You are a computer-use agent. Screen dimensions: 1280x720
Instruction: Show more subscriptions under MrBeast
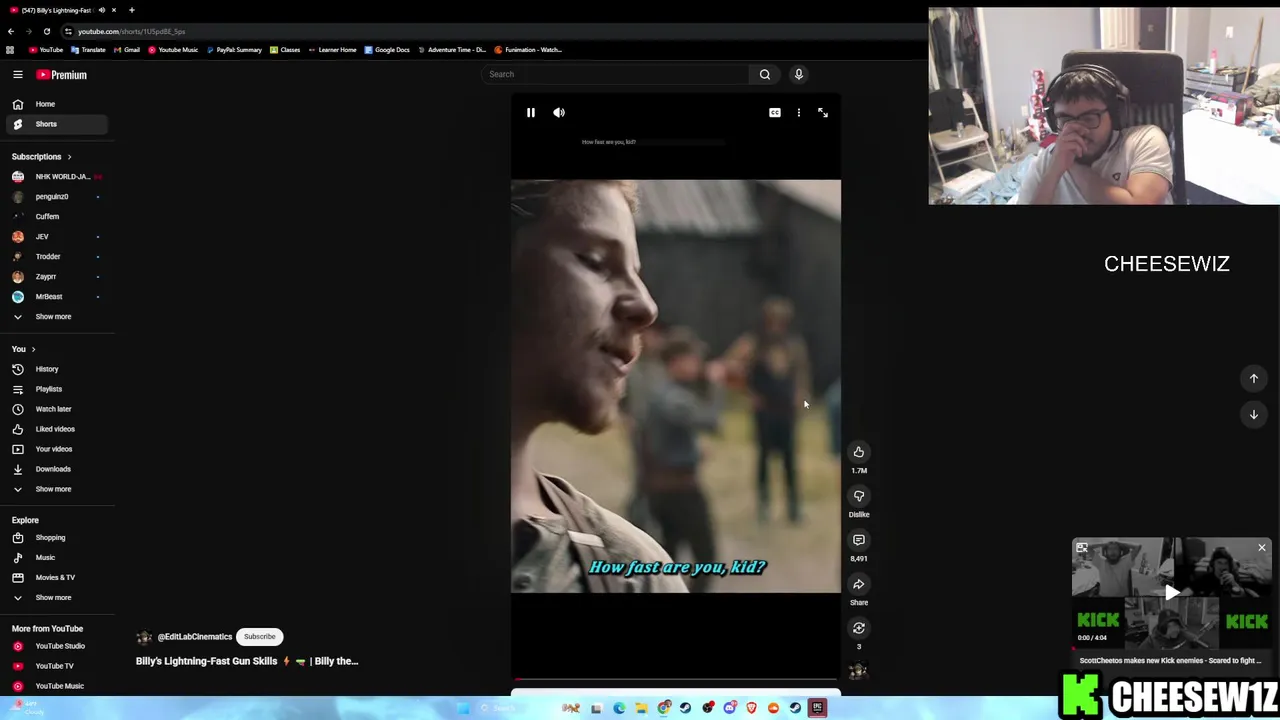(57, 317)
